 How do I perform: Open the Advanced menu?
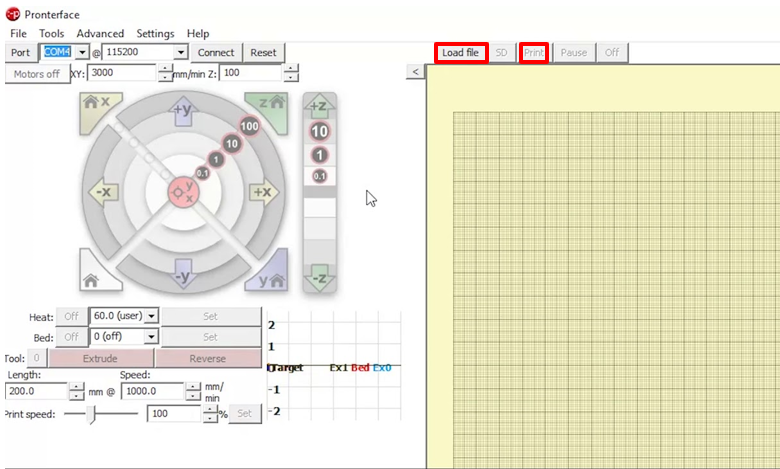[100, 33]
